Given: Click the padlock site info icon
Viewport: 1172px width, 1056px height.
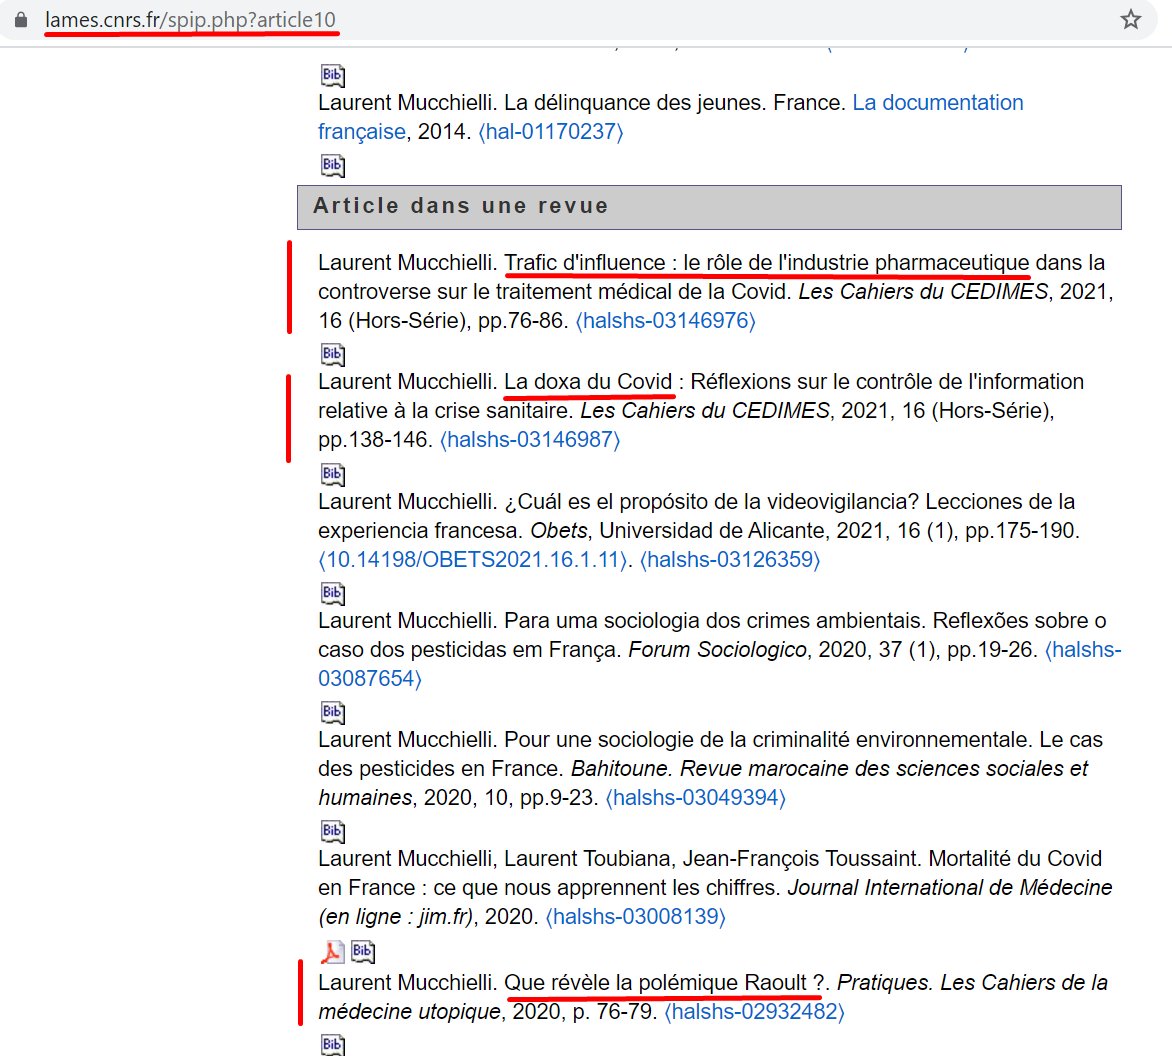Looking at the screenshot, I should (21, 20).
